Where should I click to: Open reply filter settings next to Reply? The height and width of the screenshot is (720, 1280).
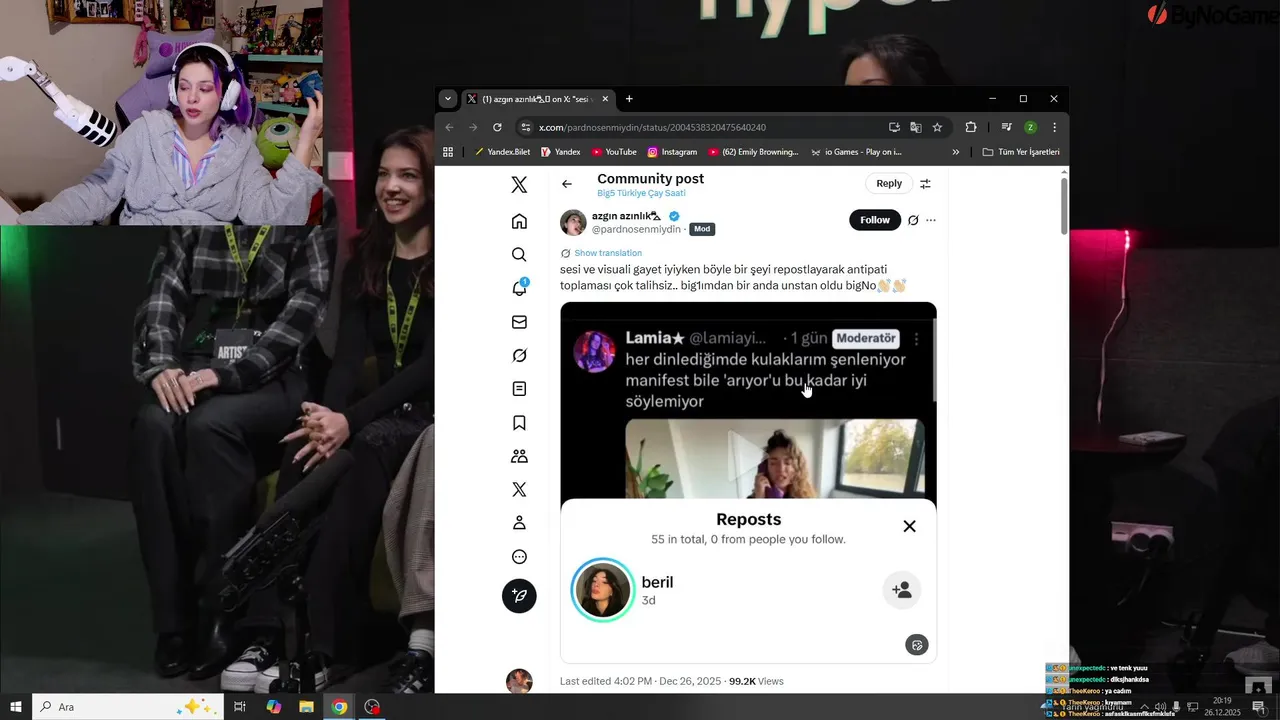click(x=925, y=184)
